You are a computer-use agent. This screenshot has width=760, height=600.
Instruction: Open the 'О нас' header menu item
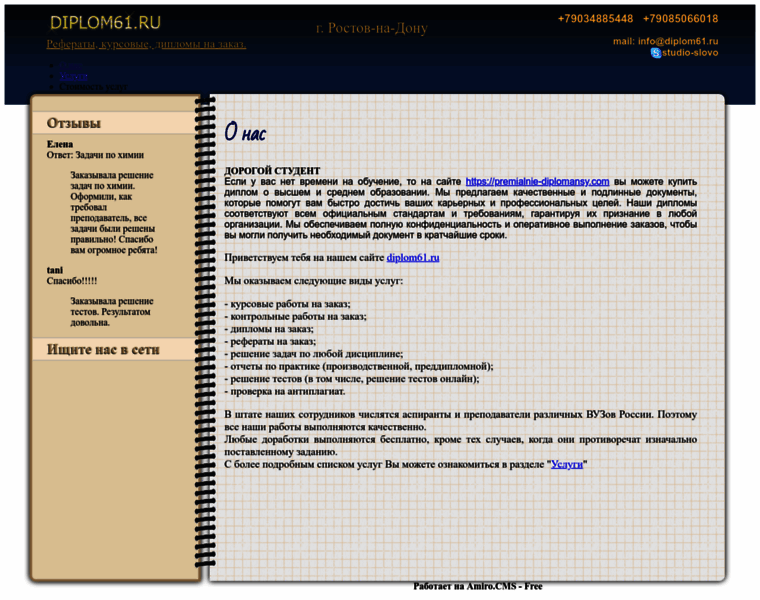tap(70, 65)
